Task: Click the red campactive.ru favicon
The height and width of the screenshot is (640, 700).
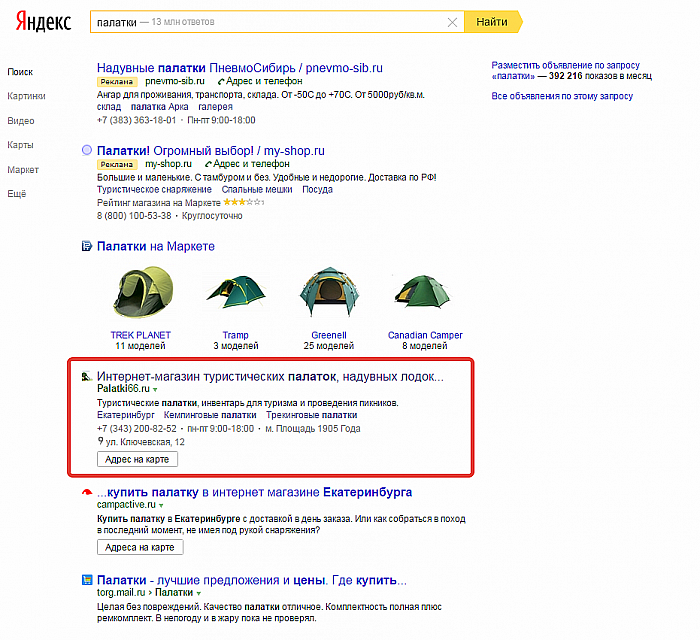Action: click(x=87, y=492)
